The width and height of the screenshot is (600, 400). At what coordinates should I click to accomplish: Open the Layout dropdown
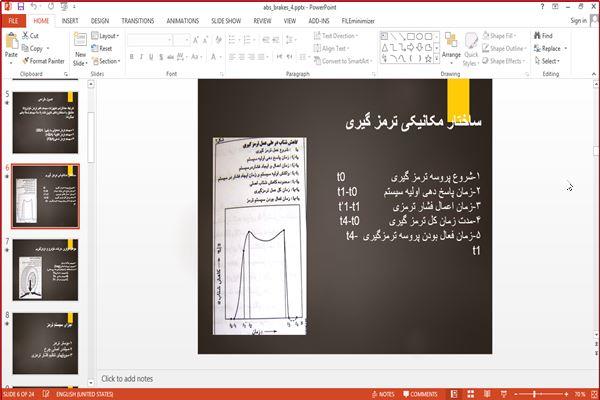105,36
